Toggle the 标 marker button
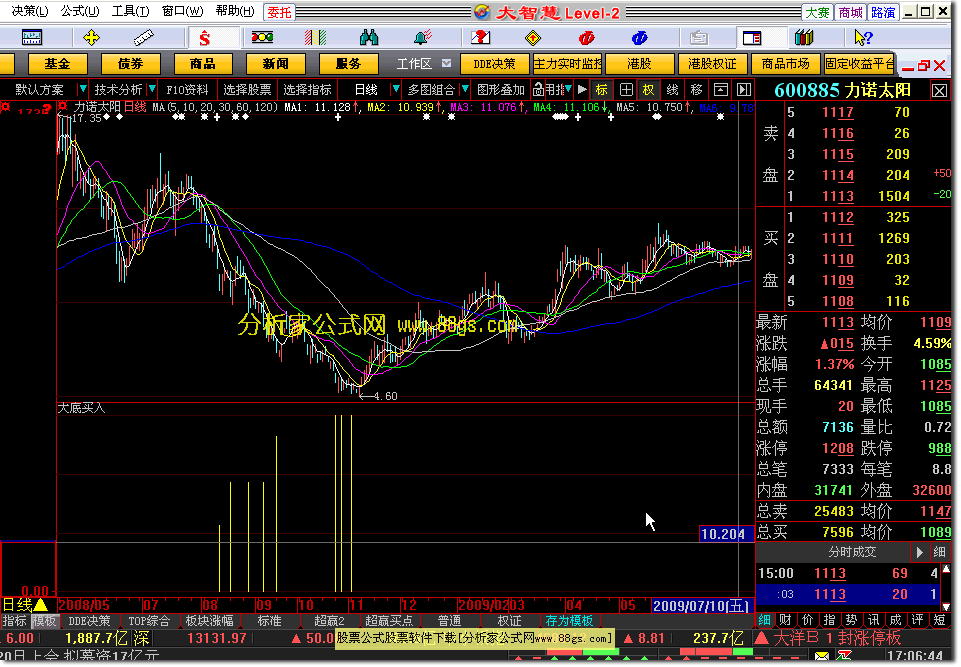The width and height of the screenshot is (961, 667). [602, 90]
